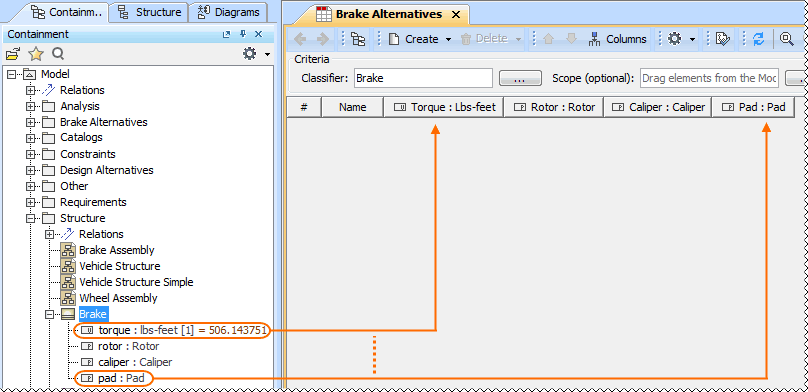Select the Requirements folder label
Image resolution: width=808 pixels, height=392 pixels.
[93, 202]
